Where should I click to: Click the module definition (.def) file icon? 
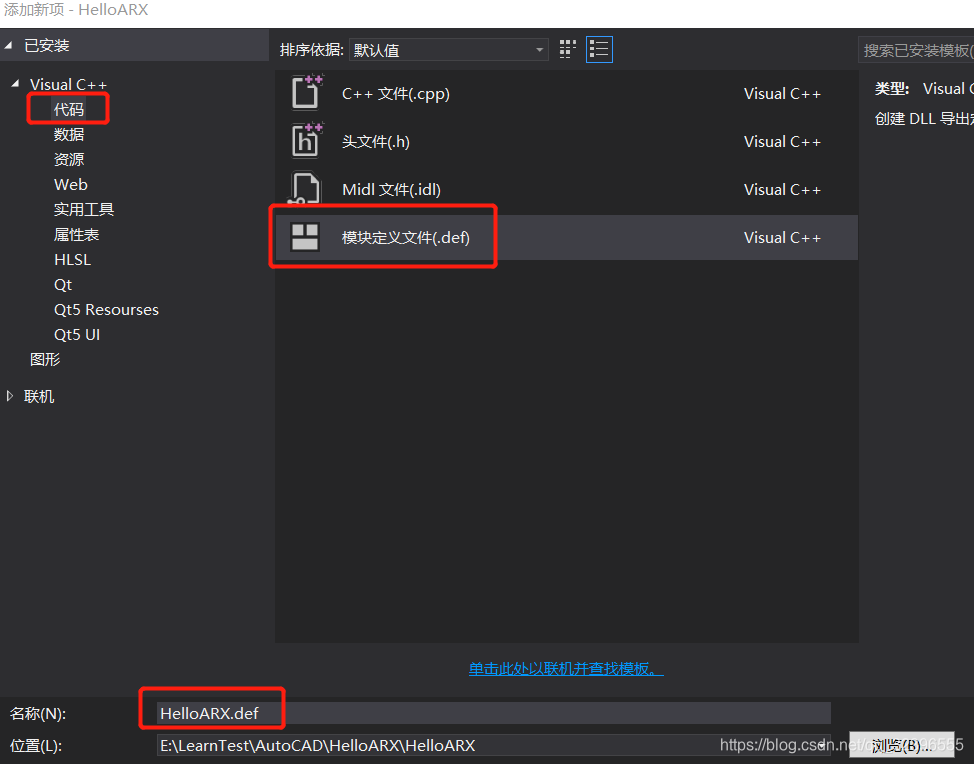305,237
